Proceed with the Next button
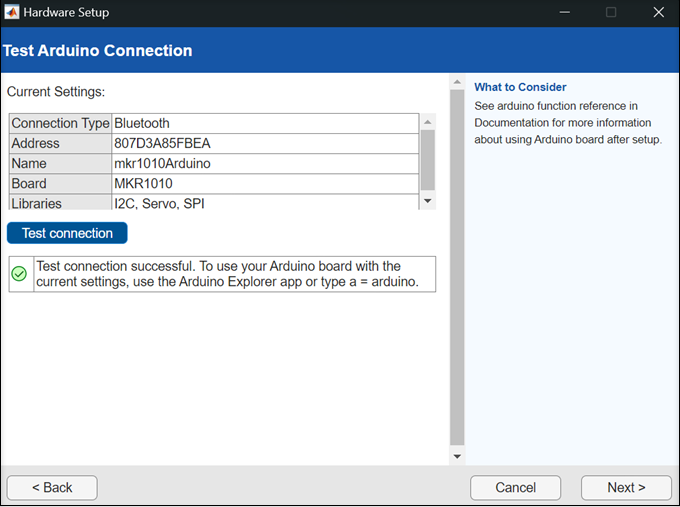680x507 pixels. tap(626, 488)
